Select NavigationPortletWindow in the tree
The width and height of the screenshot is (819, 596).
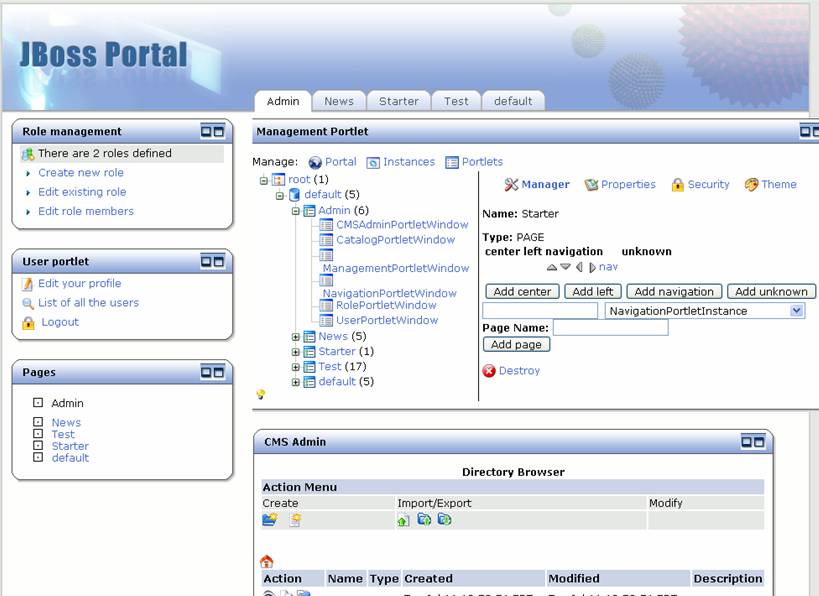point(390,294)
